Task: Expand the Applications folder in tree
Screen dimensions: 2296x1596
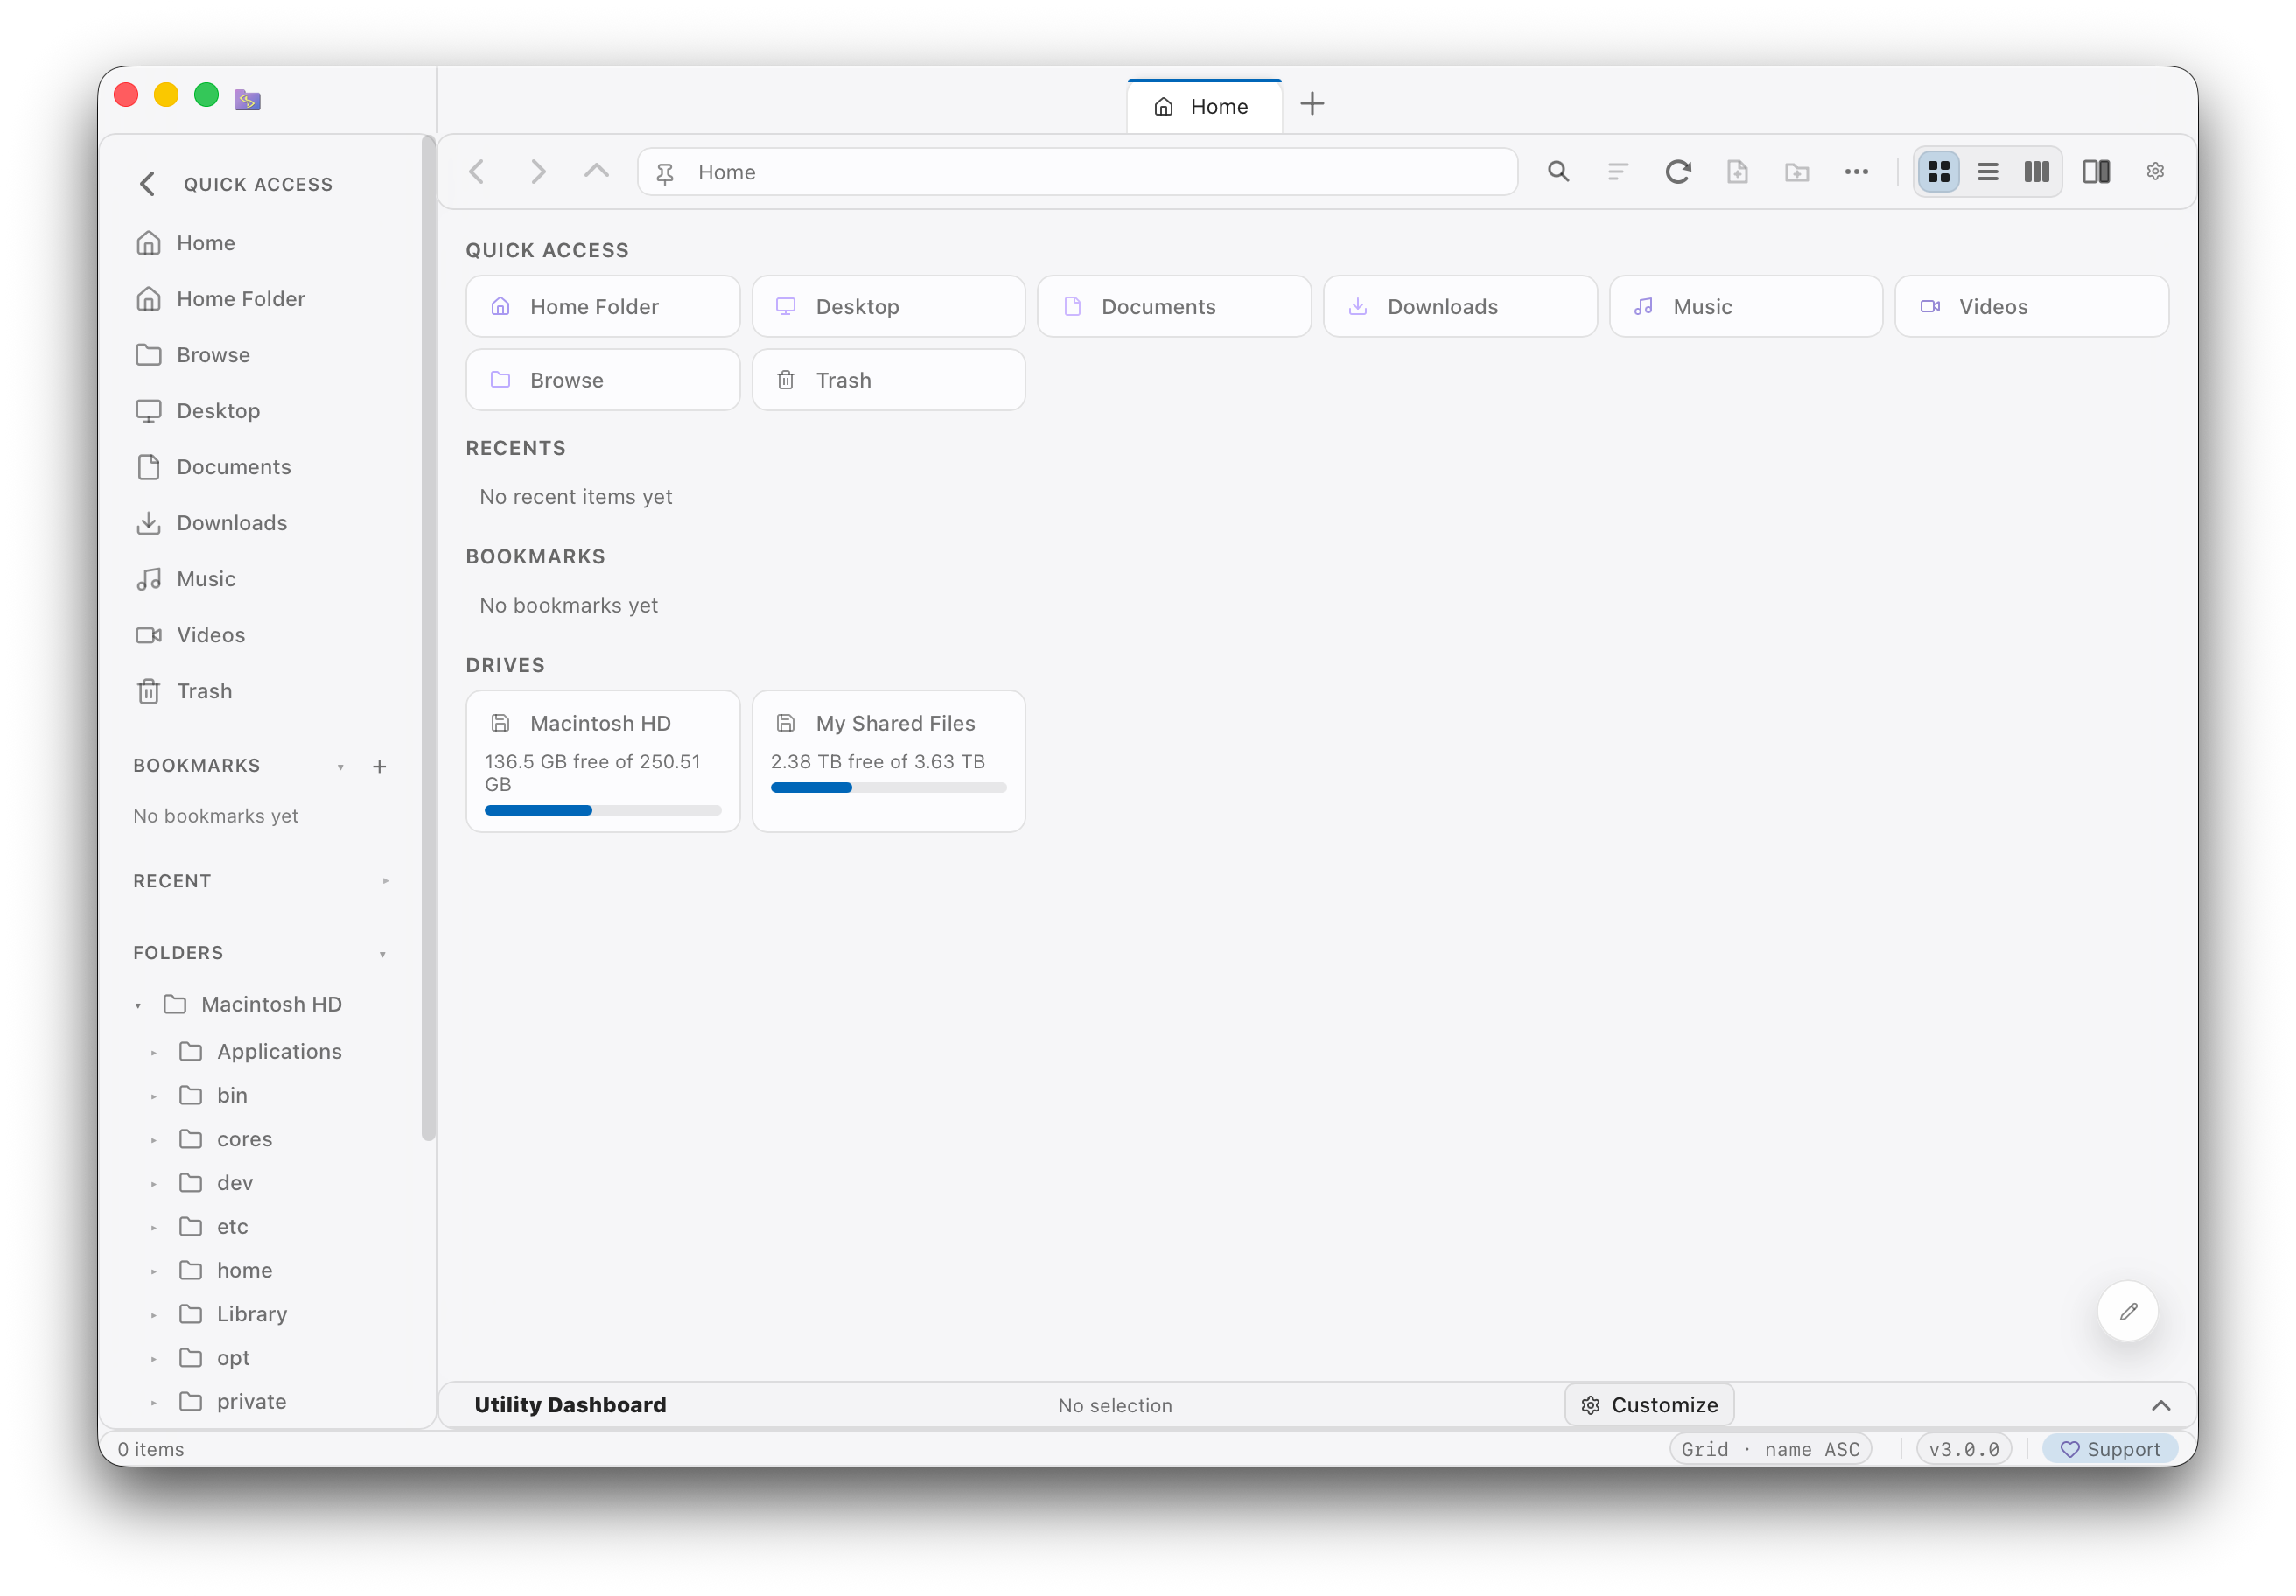Action: (154, 1052)
